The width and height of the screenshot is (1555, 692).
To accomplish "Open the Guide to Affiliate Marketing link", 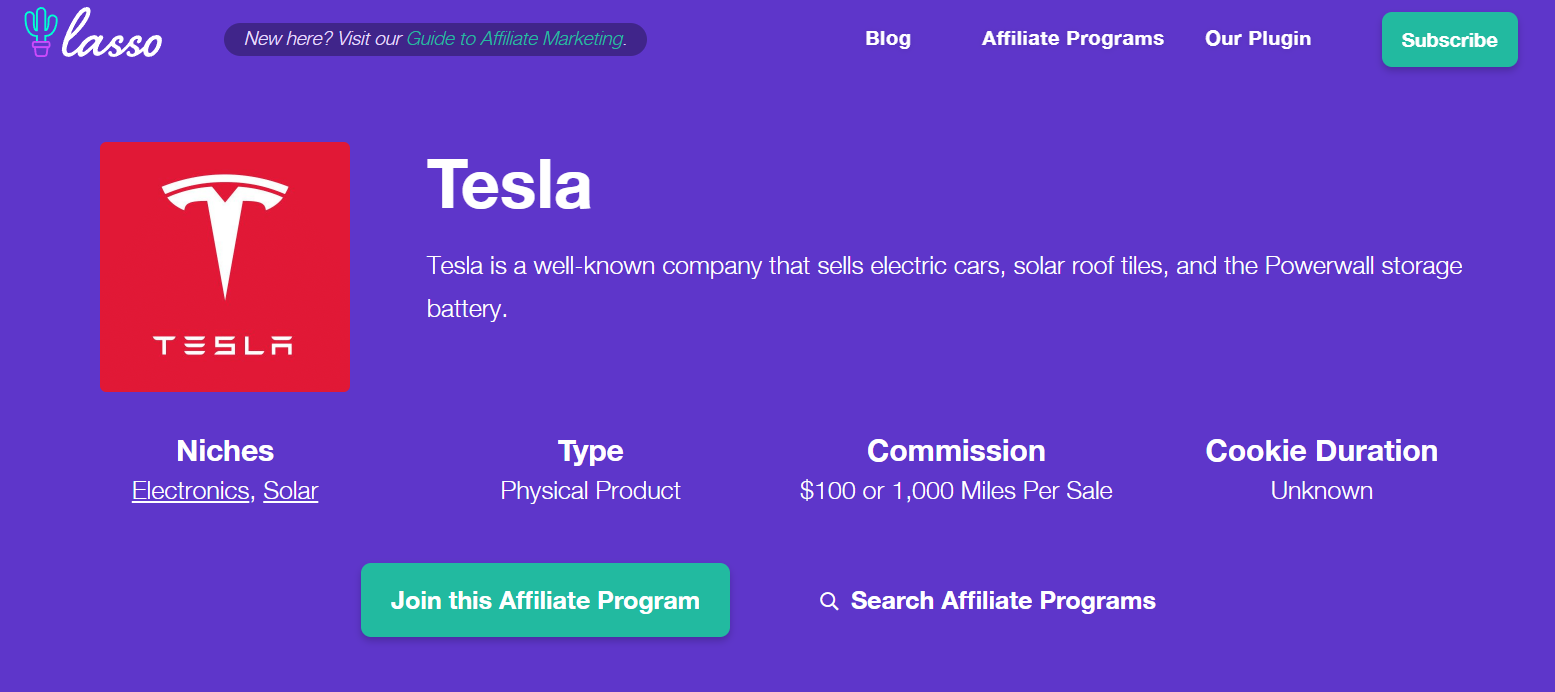I will click(x=516, y=39).
